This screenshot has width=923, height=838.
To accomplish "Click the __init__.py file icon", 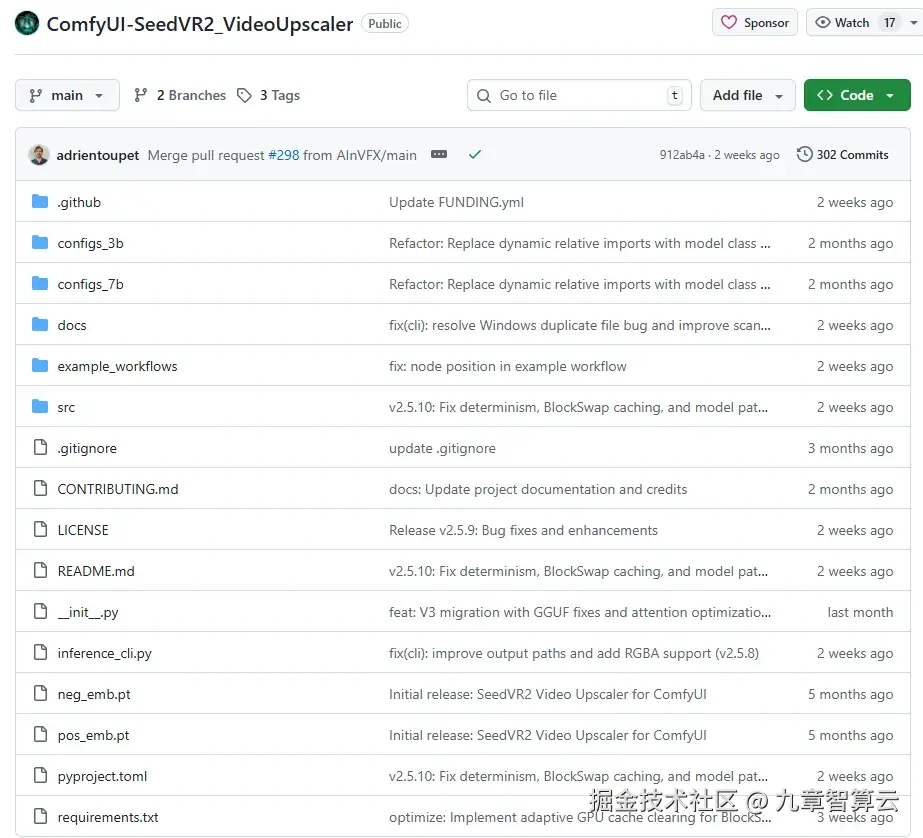I will click(40, 611).
